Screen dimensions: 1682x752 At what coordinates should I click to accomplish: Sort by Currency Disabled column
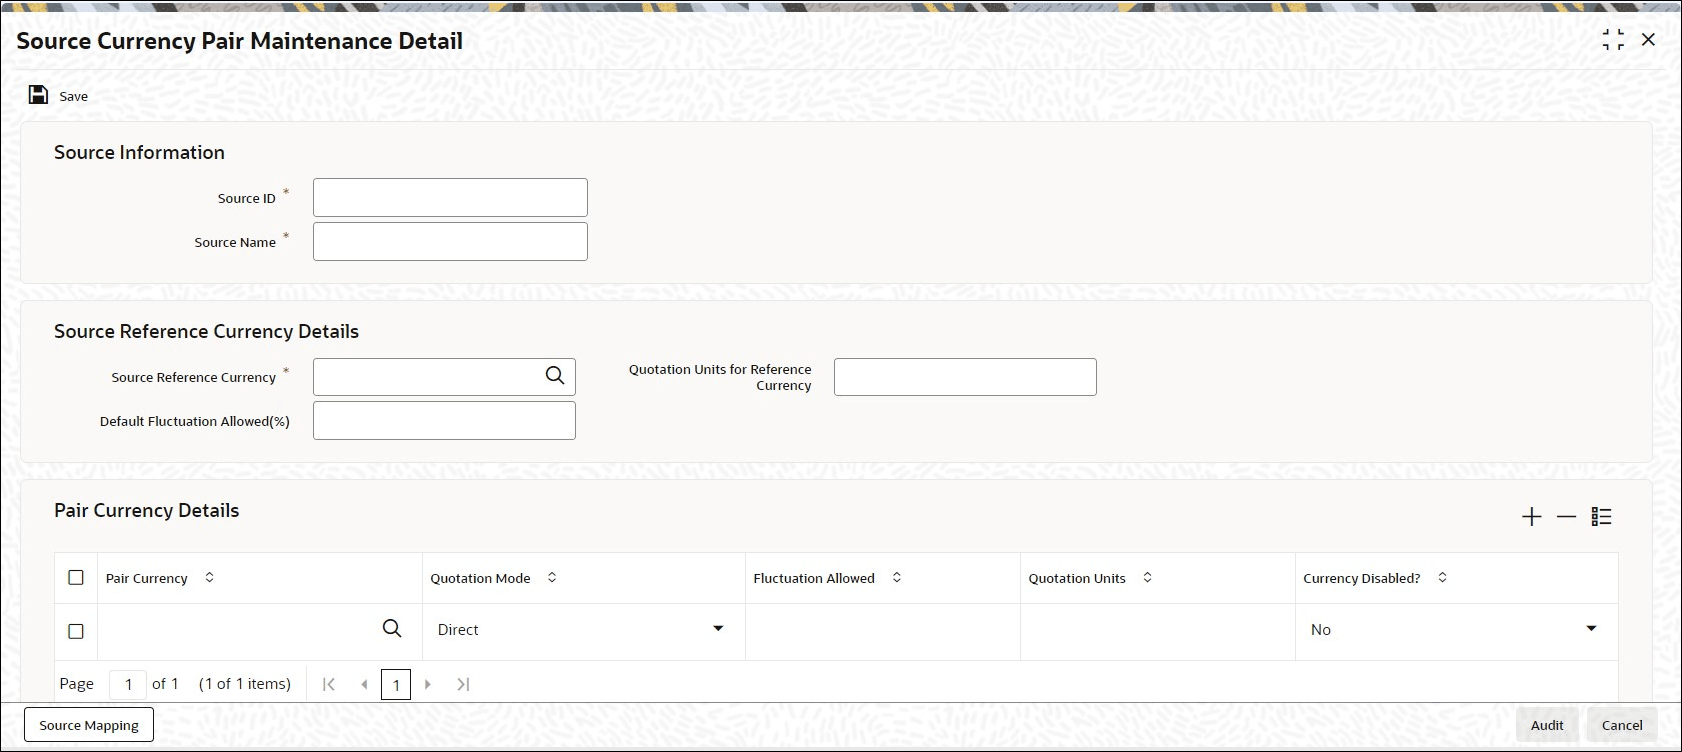click(1442, 578)
